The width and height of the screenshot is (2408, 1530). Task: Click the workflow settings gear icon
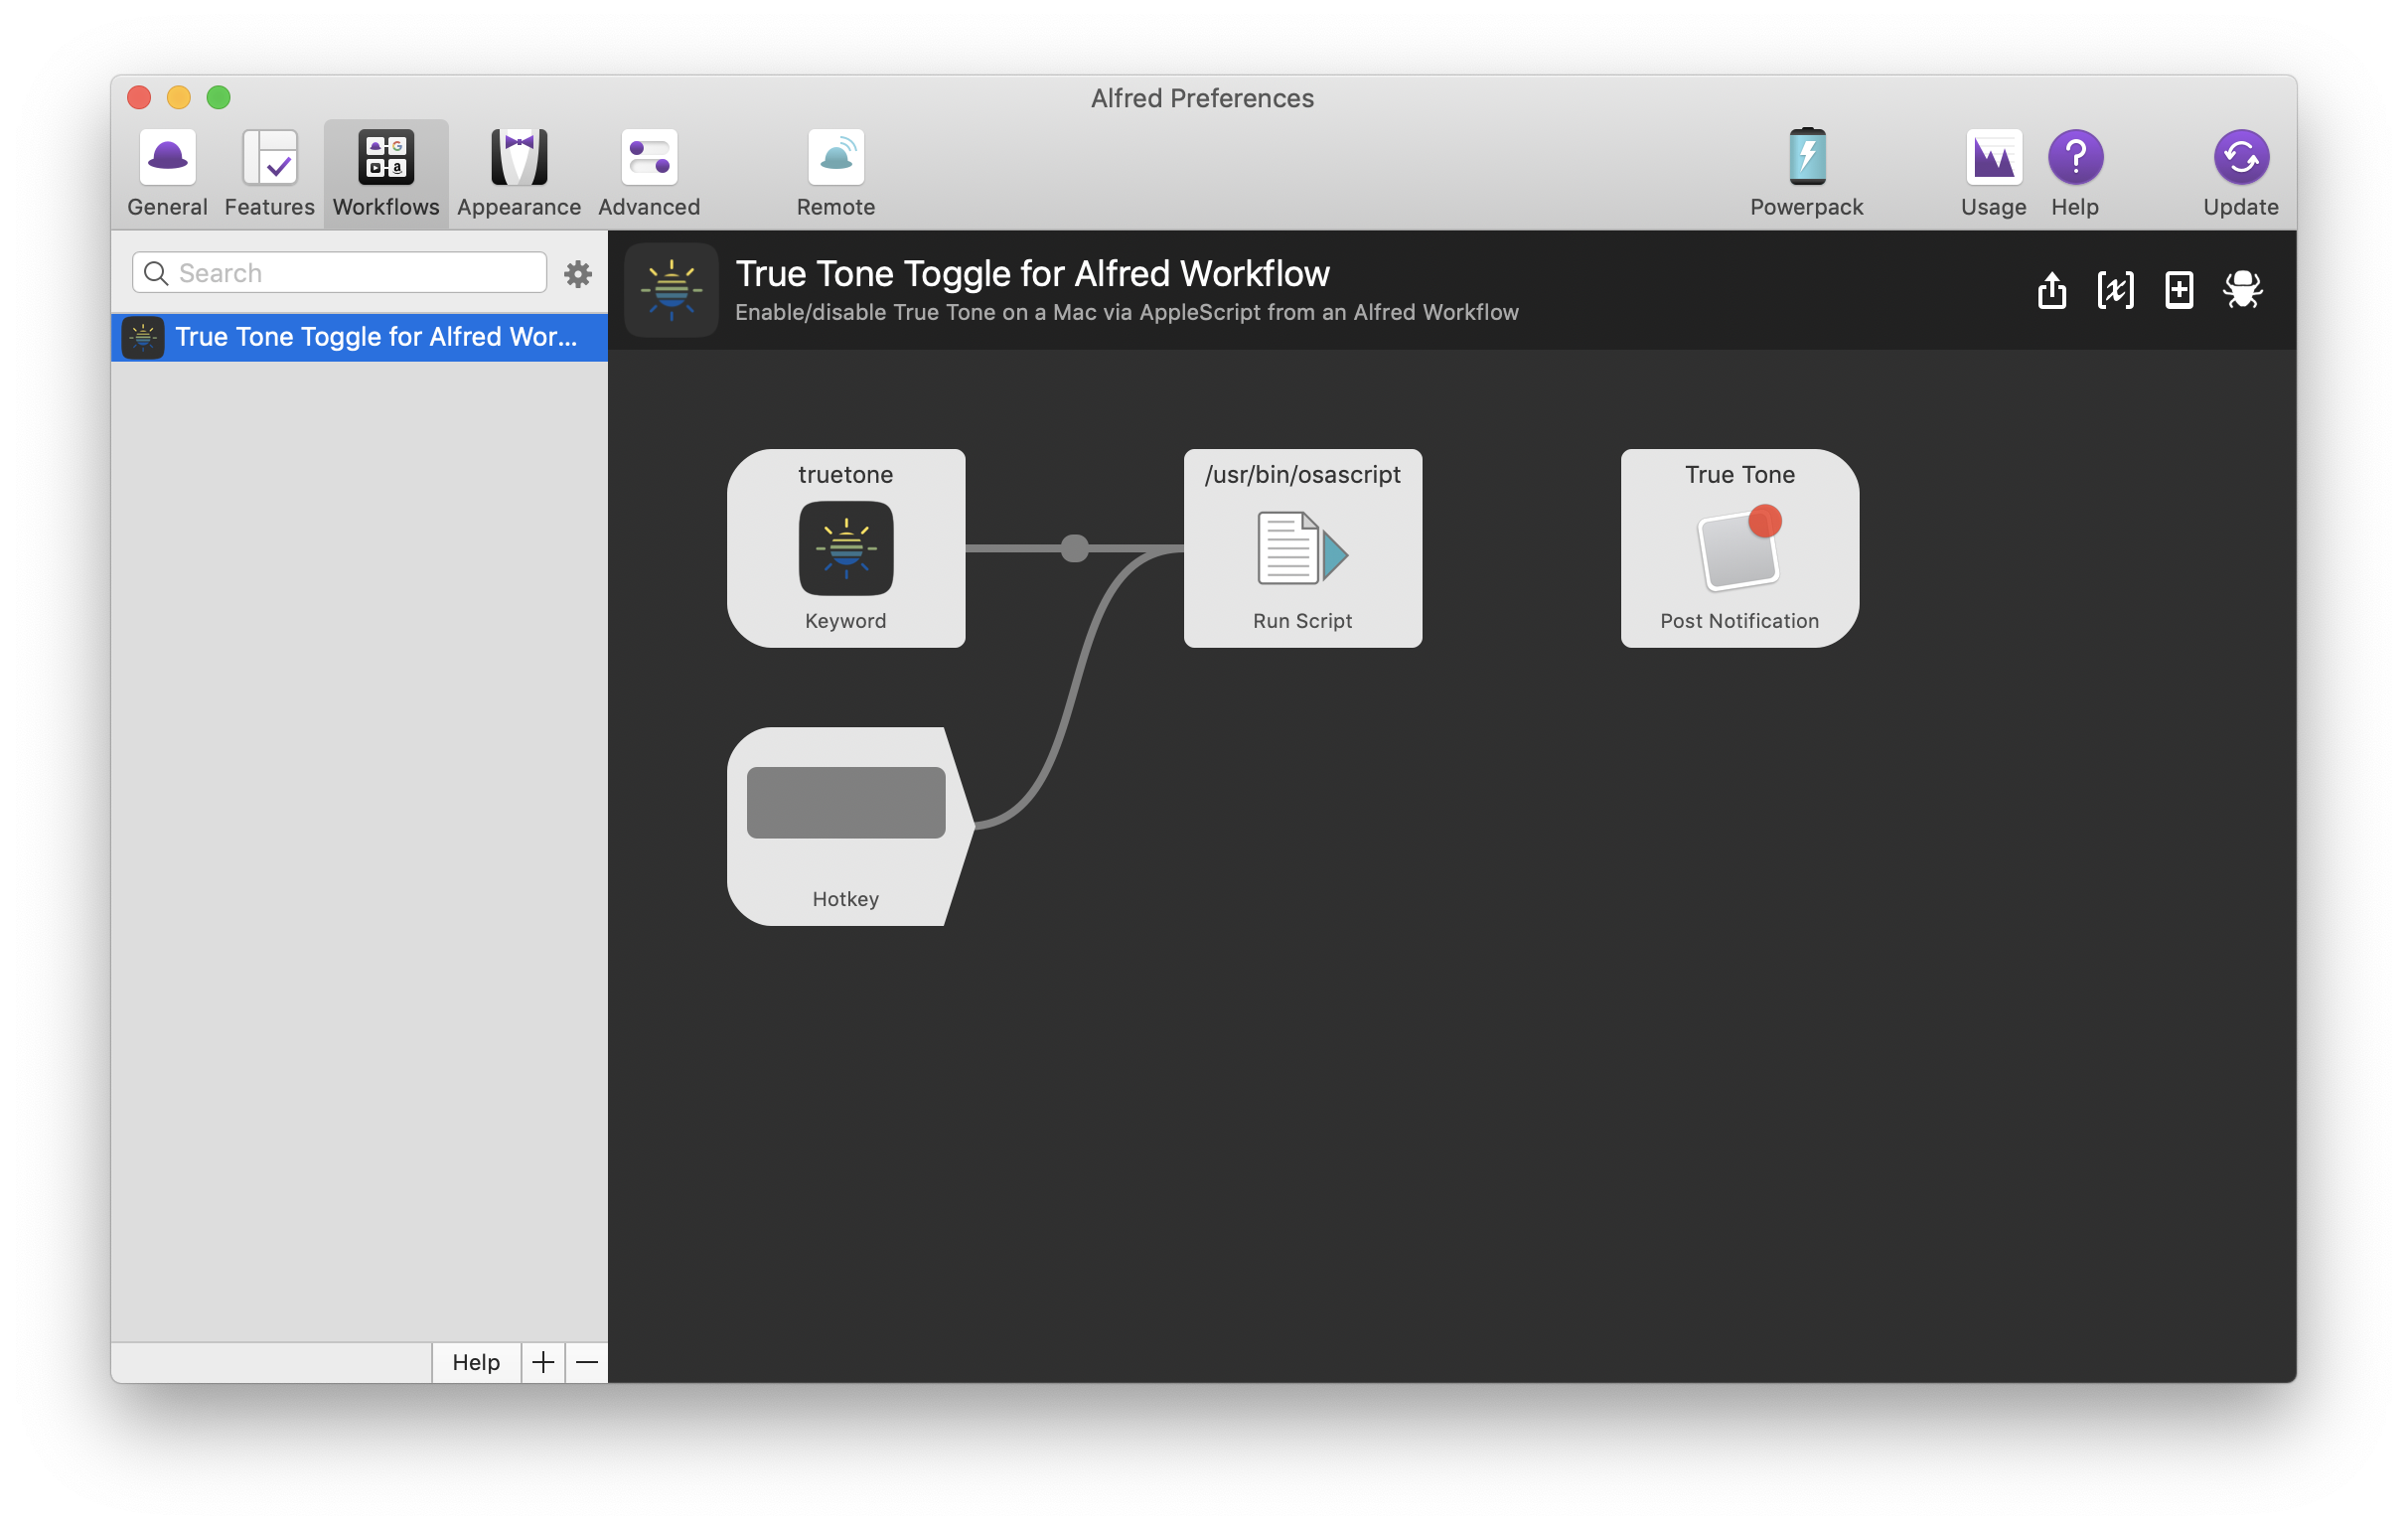coord(577,272)
